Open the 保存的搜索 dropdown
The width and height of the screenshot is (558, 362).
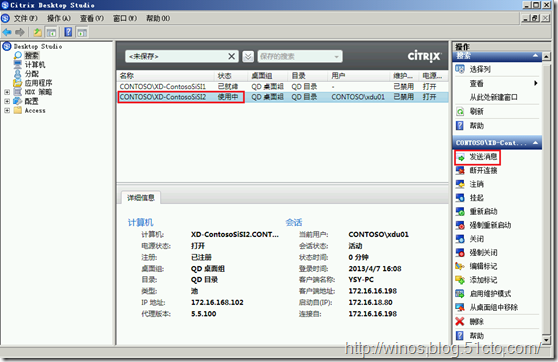300,56
